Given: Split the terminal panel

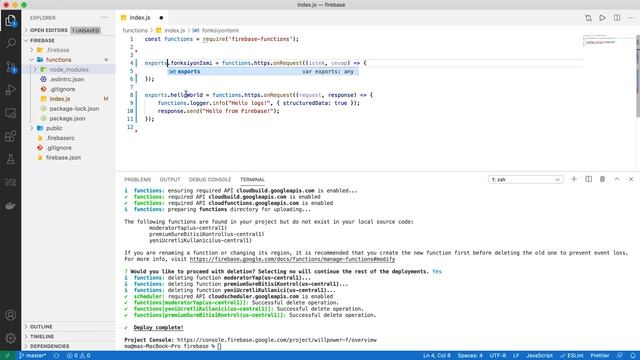Looking at the screenshot, I should point(588,179).
